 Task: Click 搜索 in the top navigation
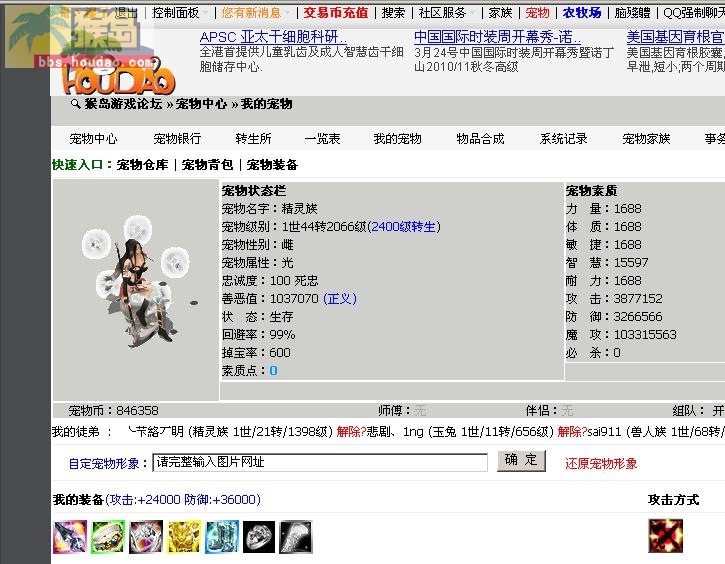[x=393, y=13]
